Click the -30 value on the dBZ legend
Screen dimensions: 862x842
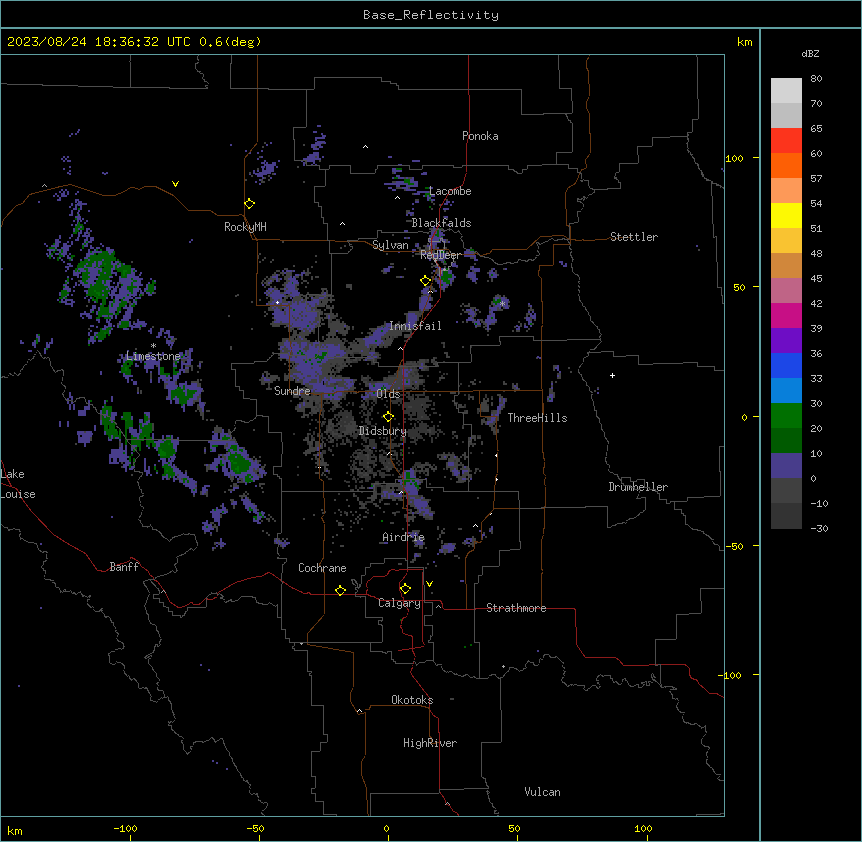[819, 529]
